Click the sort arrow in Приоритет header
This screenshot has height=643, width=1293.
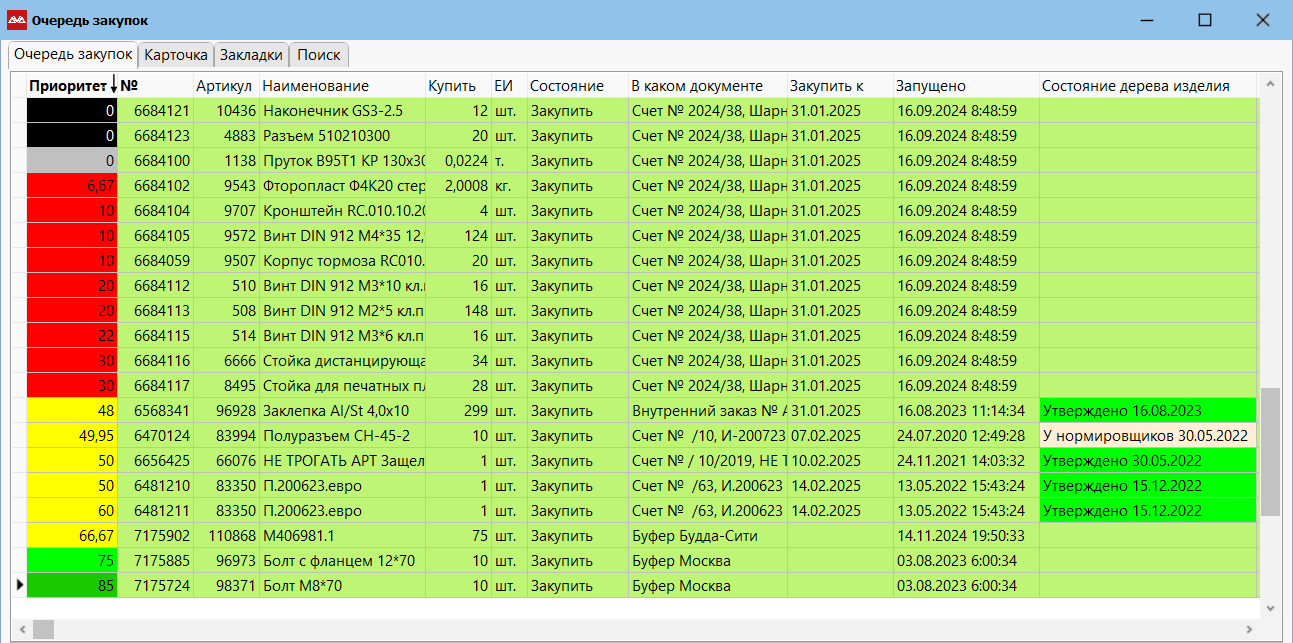pos(114,86)
